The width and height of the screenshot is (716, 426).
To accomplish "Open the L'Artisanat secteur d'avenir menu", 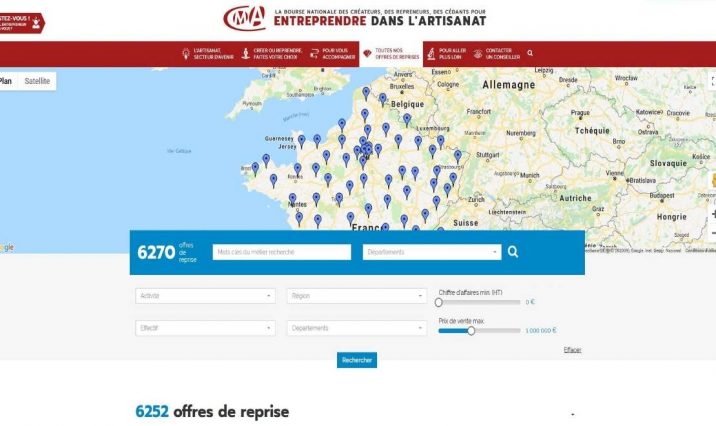I will tap(208, 54).
